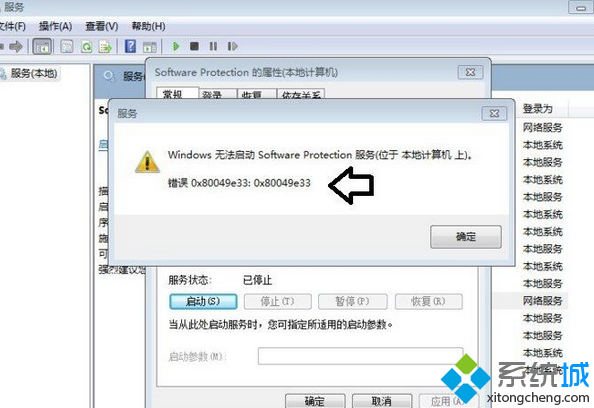The image size is (594, 408).
Task: Open the 查看(V) menu
Action: (x=102, y=26)
